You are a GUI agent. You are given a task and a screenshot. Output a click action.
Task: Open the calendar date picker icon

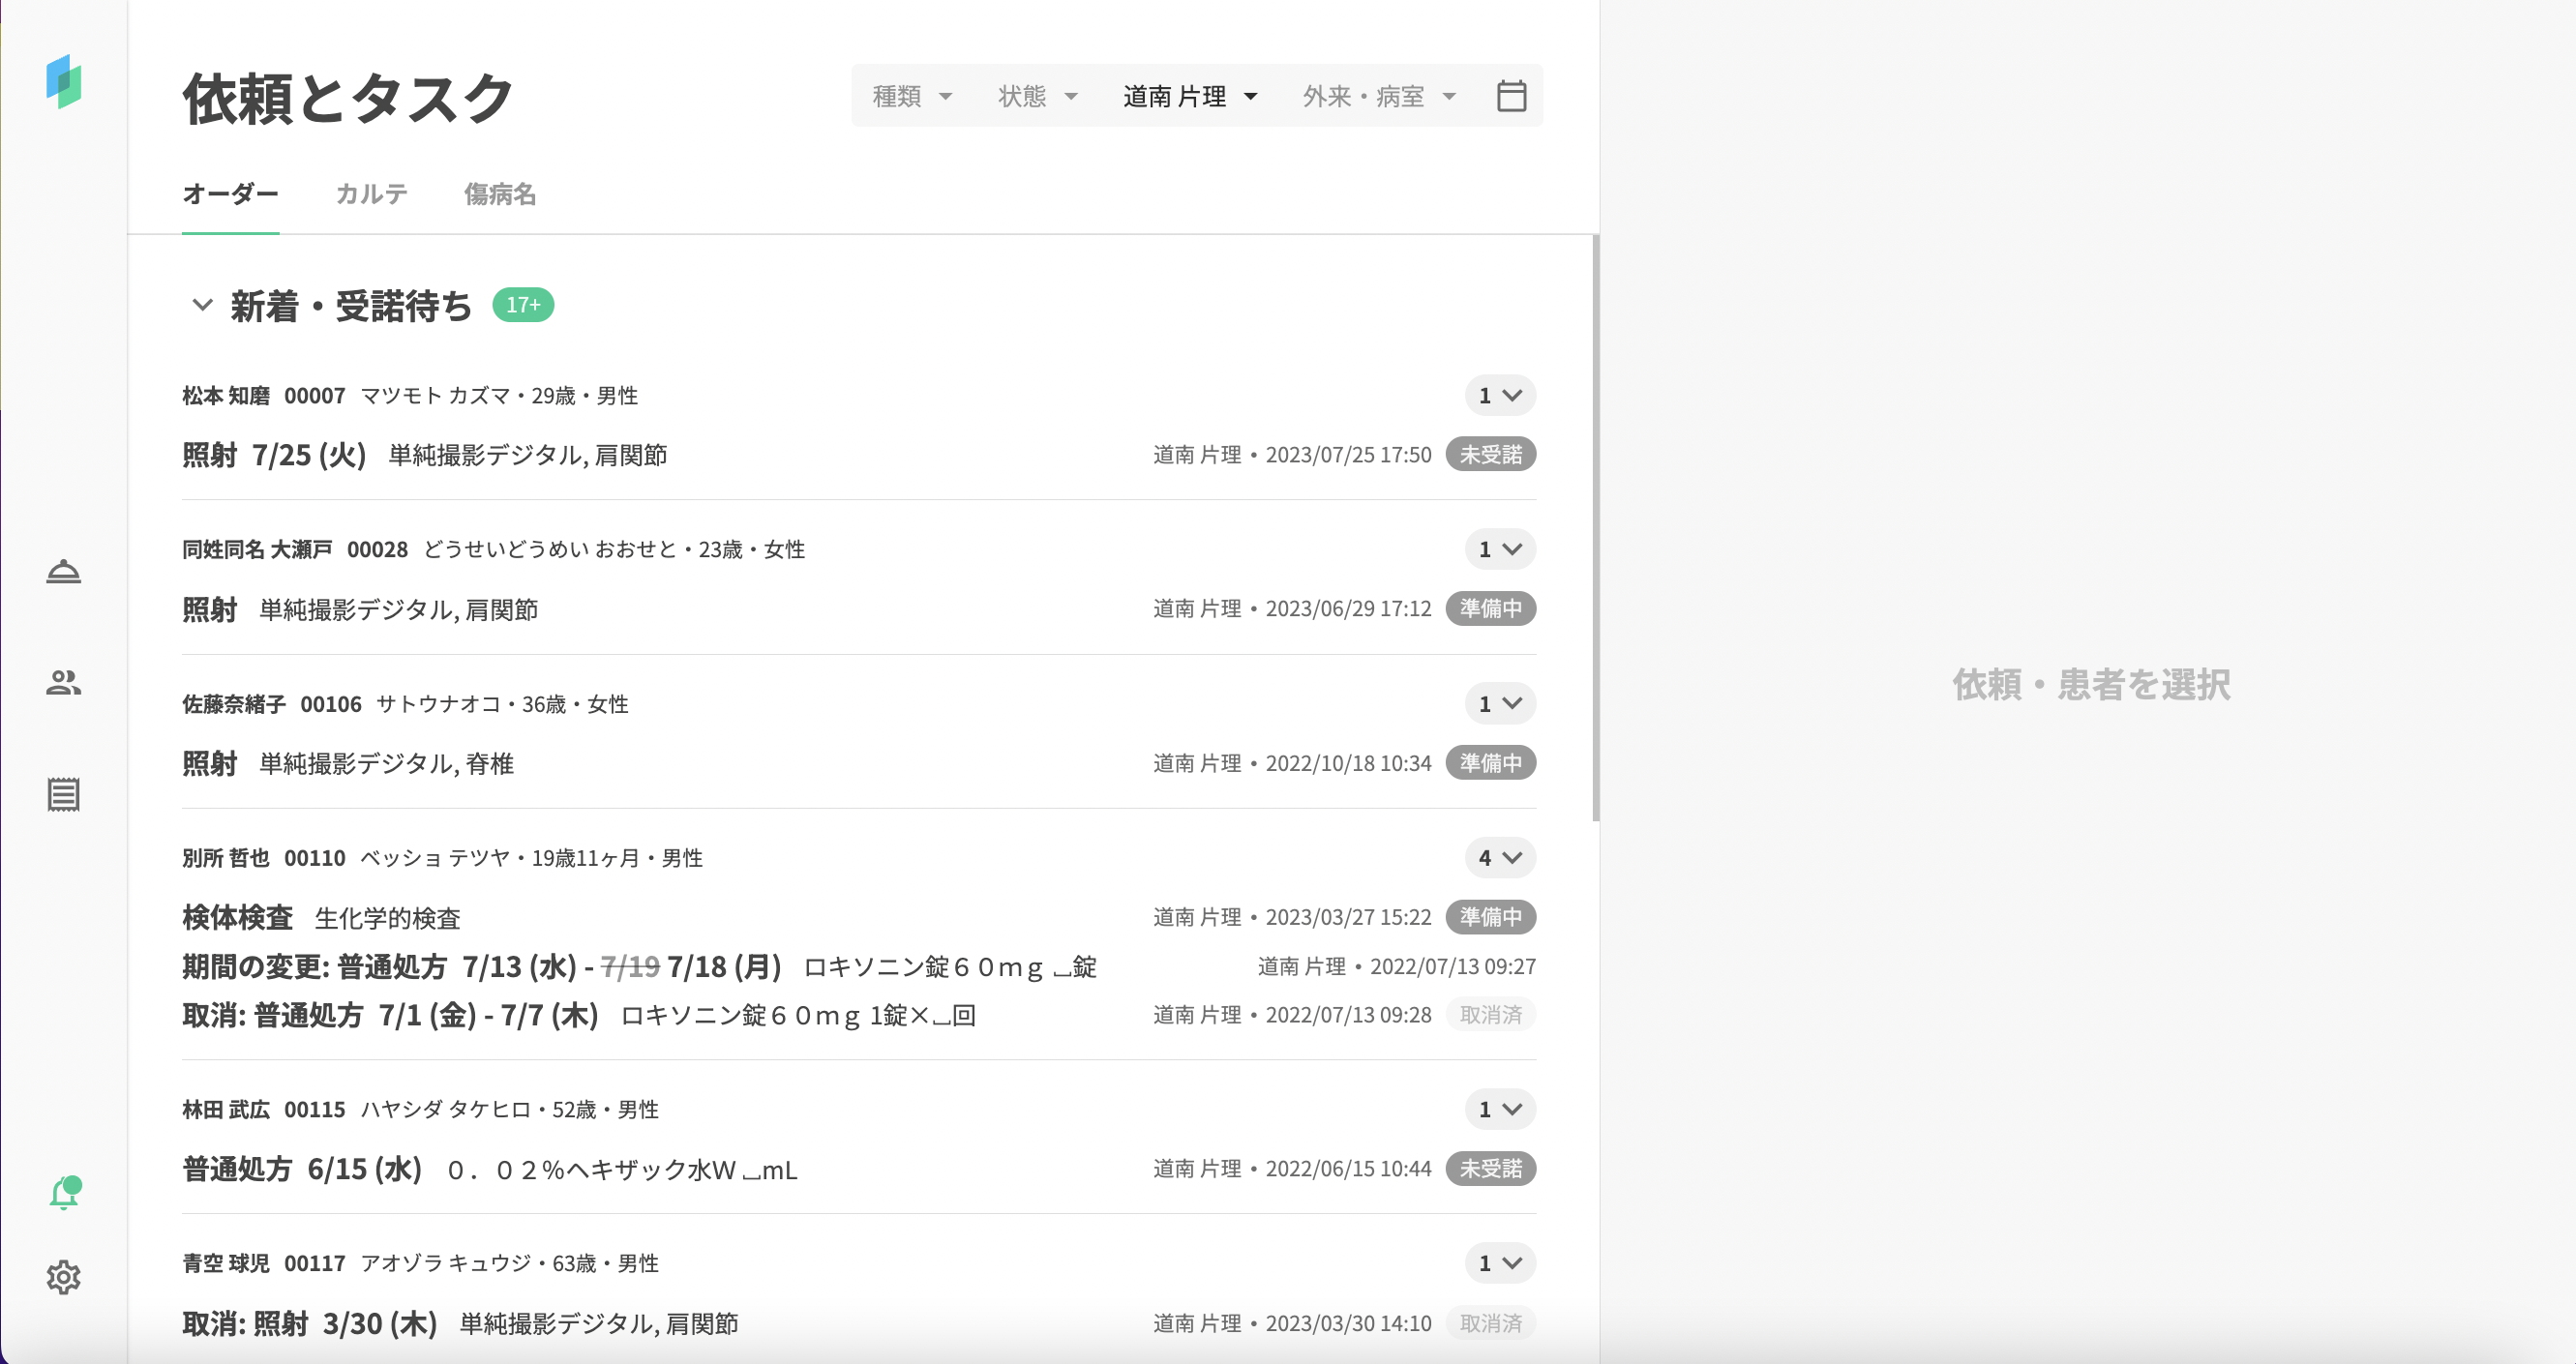tap(1511, 96)
